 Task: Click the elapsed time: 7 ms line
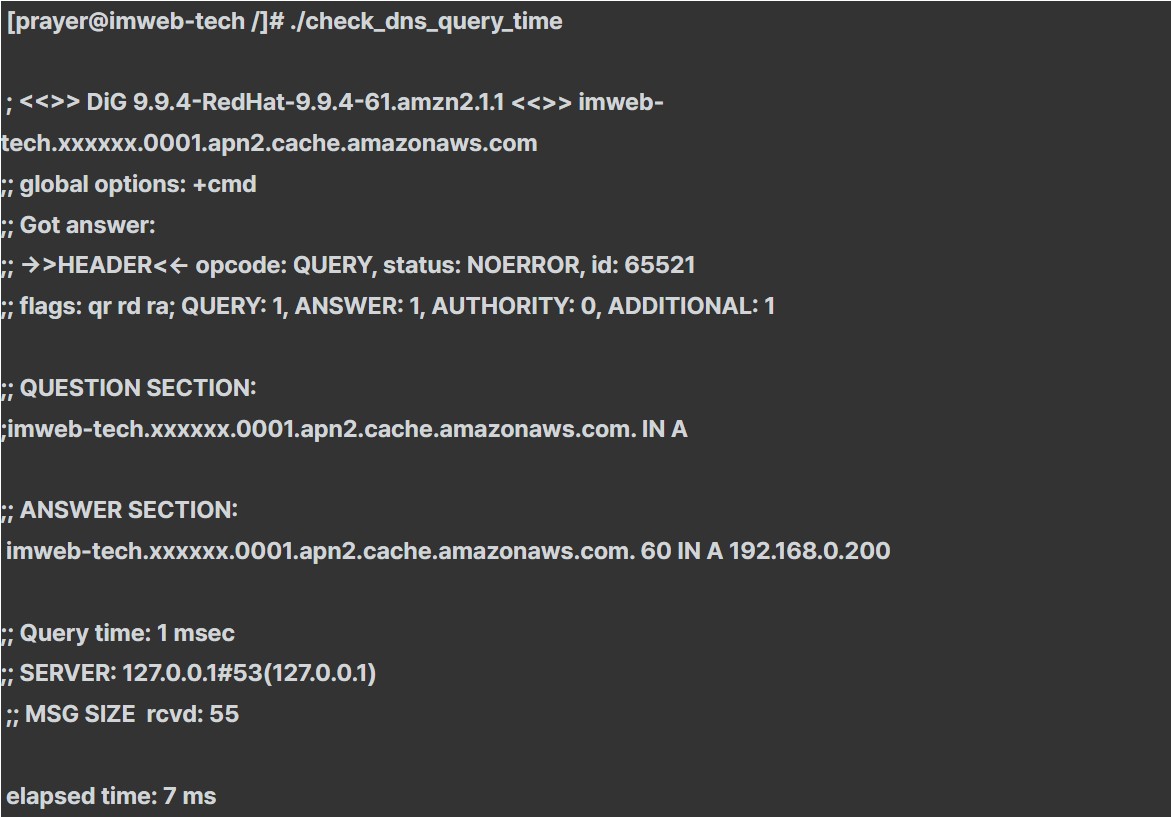(x=111, y=796)
